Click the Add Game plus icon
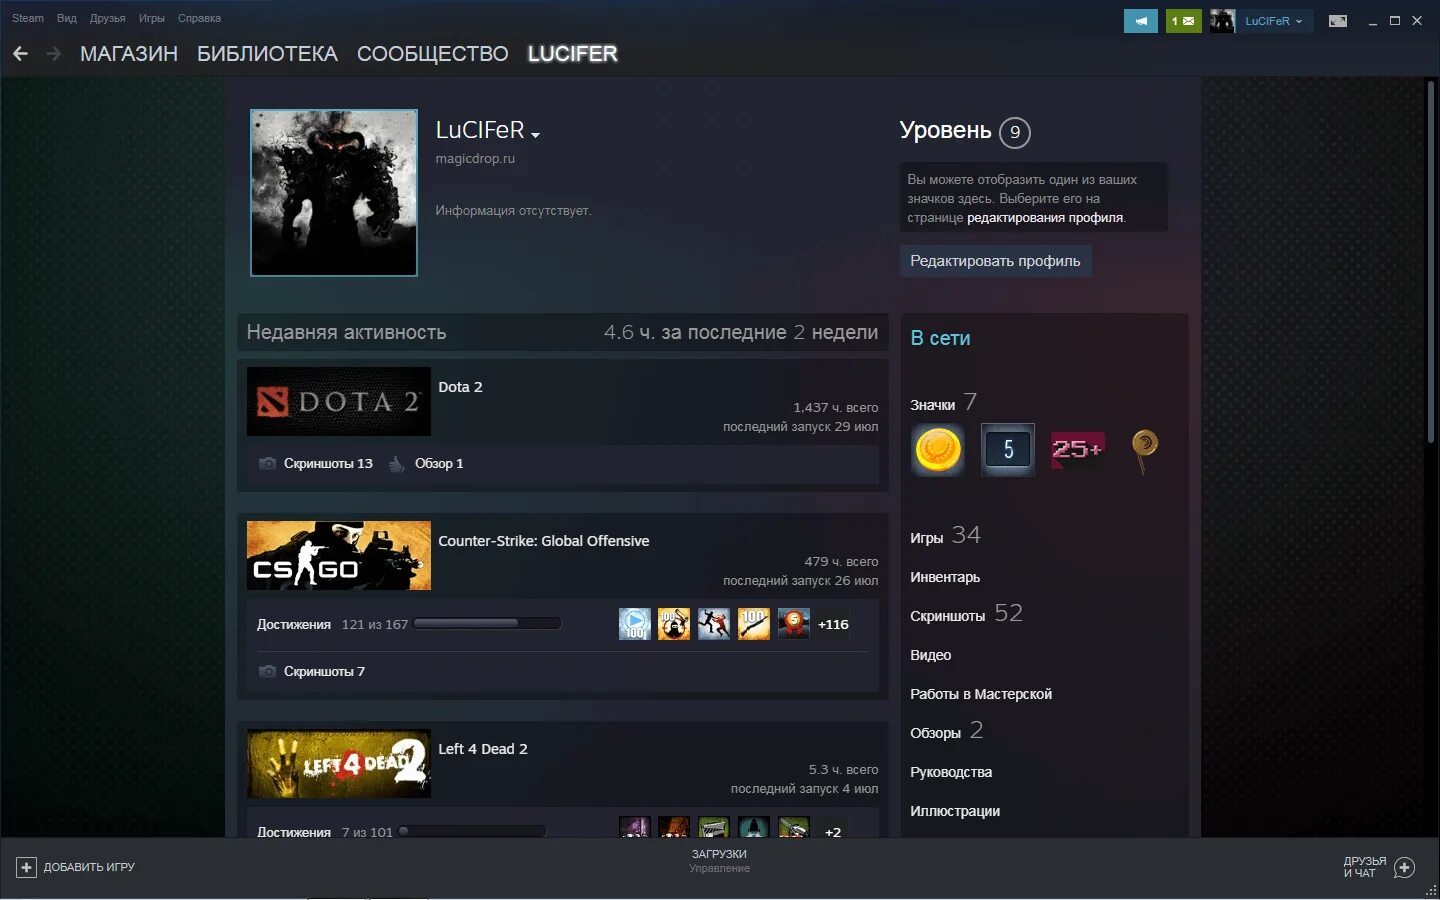The width and height of the screenshot is (1440, 900). coord(27,867)
